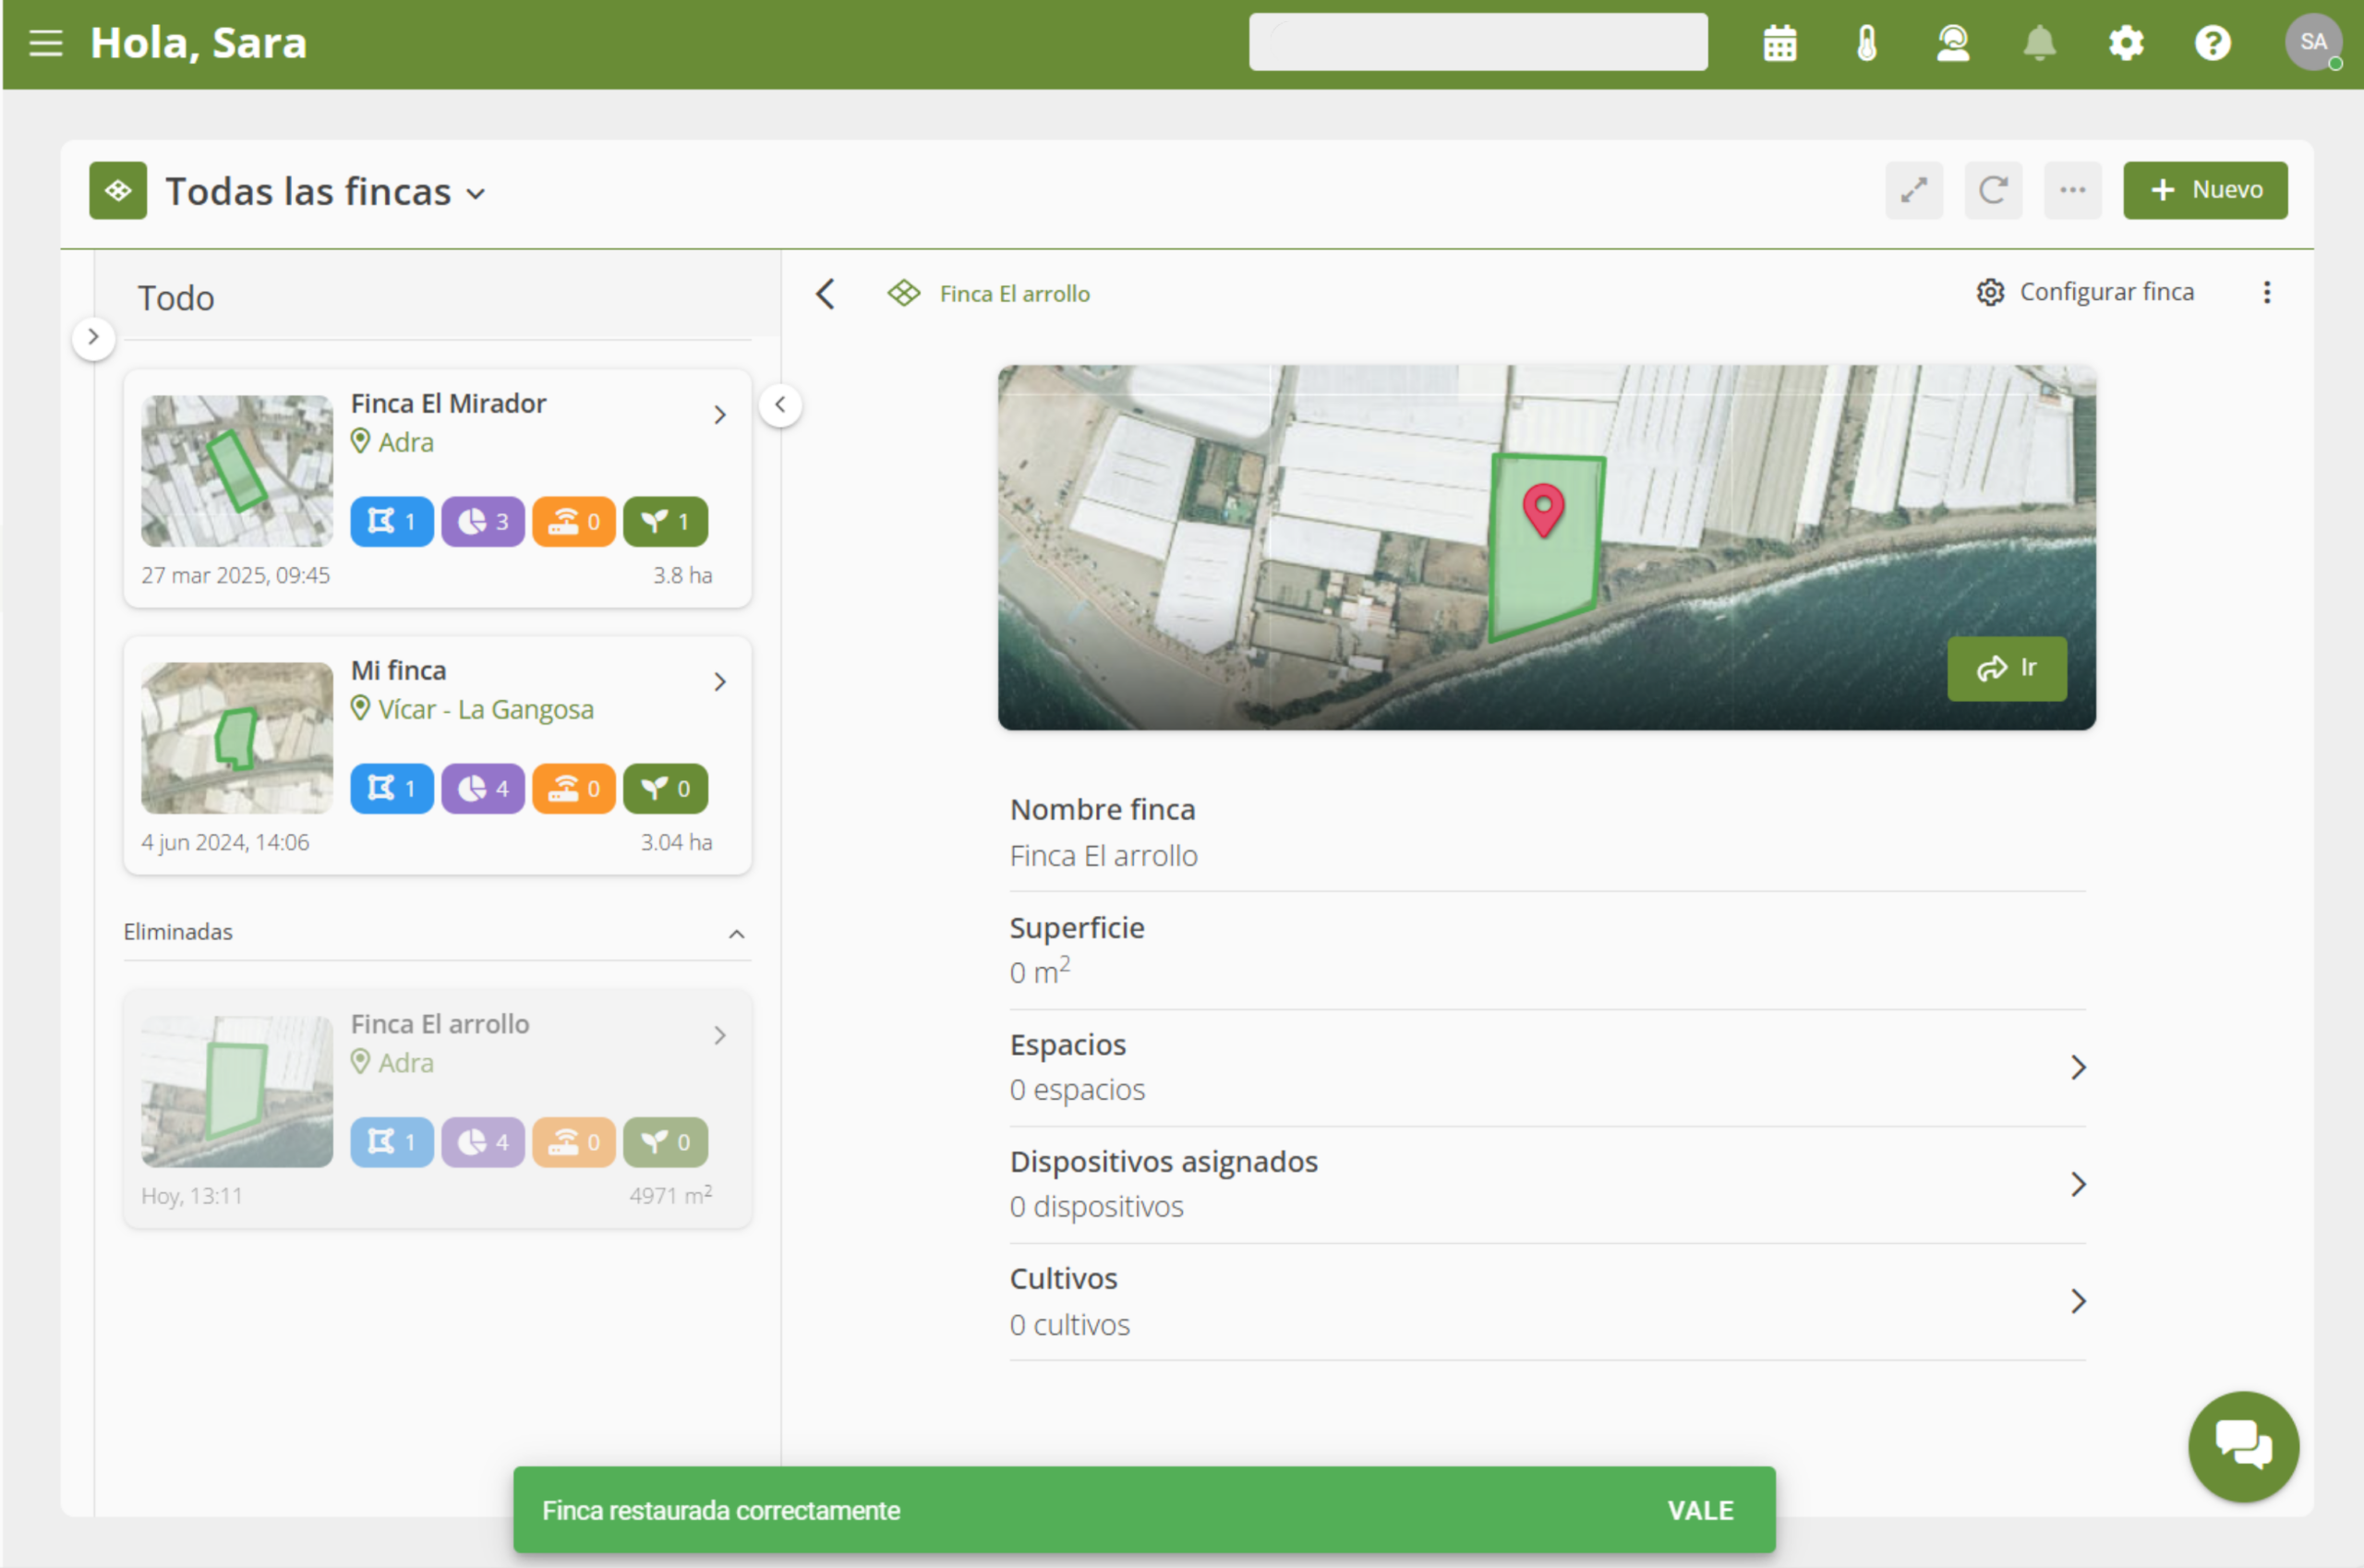This screenshot has width=2364, height=1568.
Task: Open settings gear in header
Action: click(2126, 43)
